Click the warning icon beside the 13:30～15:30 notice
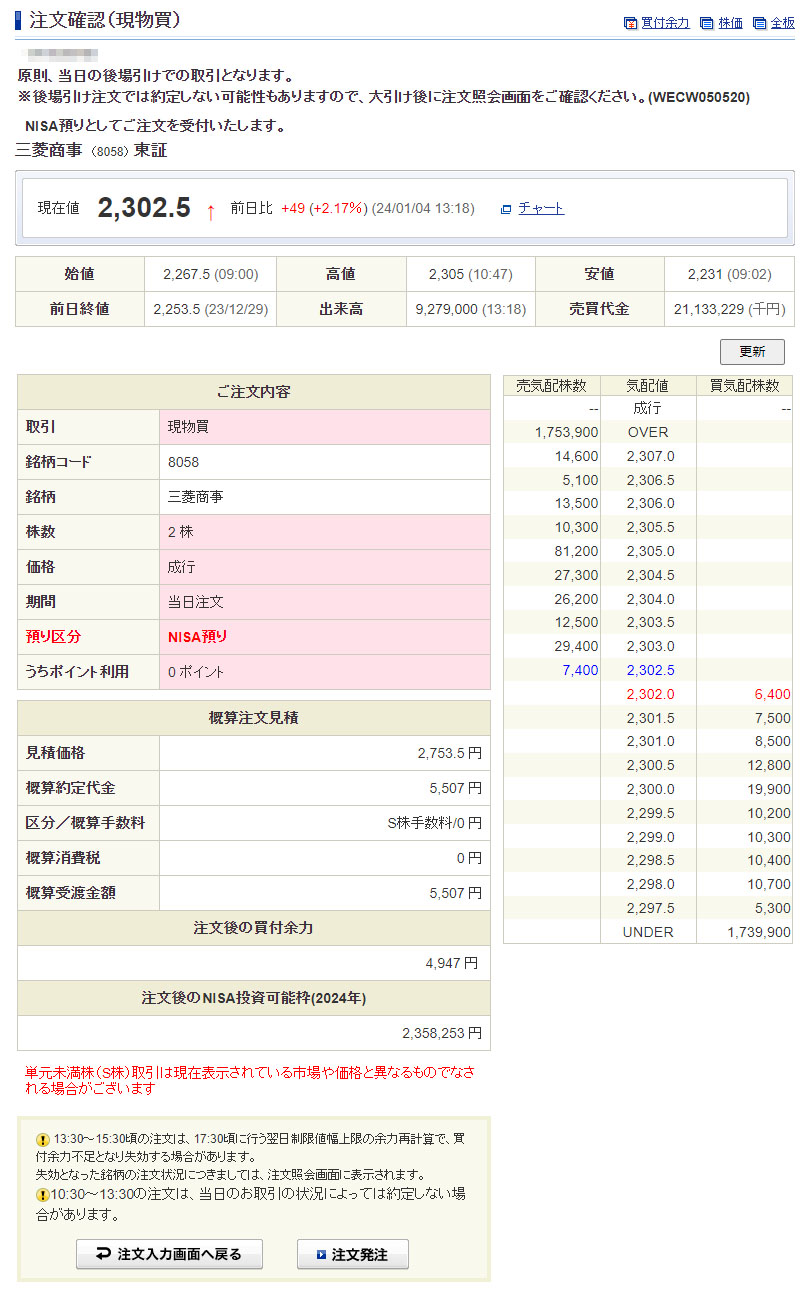Image resolution: width=810 pixels, height=1298 pixels. 42,1139
